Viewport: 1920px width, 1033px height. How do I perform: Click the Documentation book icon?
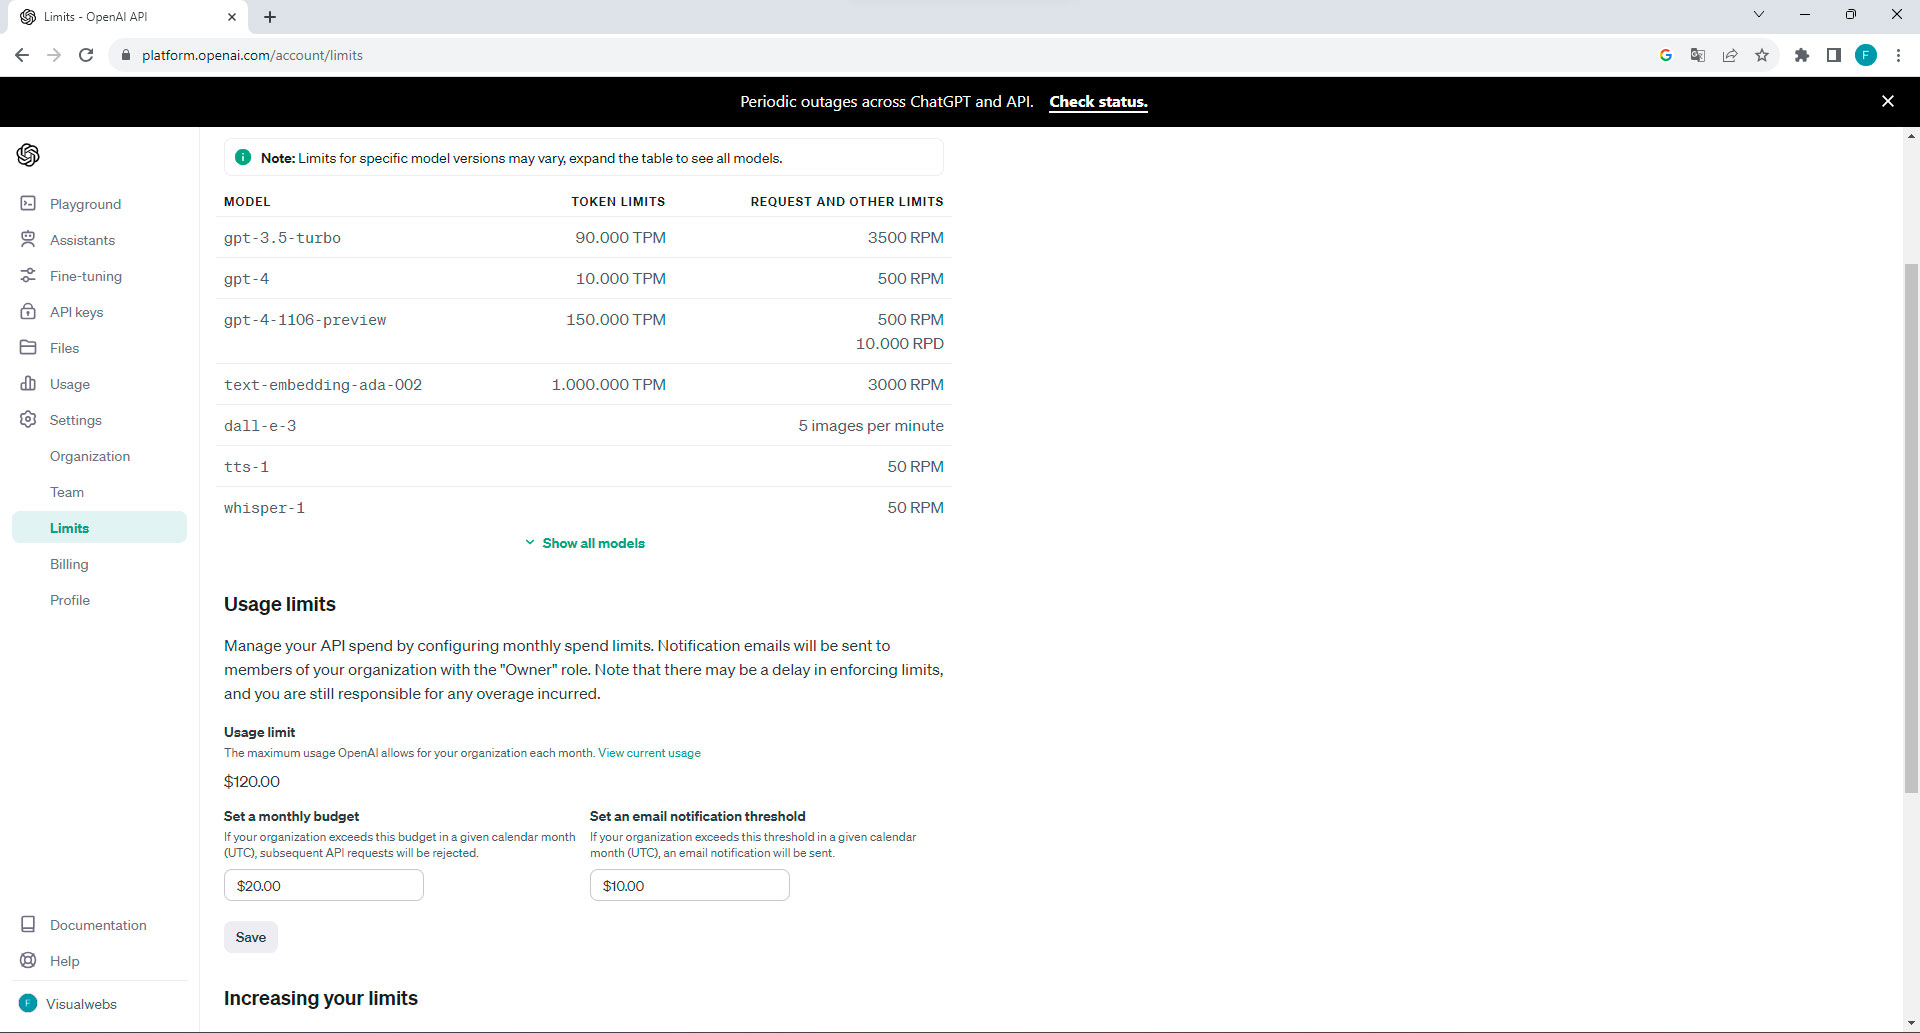click(28, 924)
